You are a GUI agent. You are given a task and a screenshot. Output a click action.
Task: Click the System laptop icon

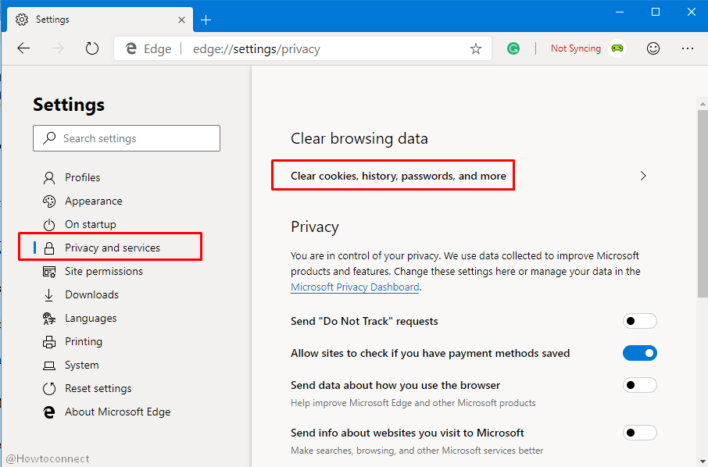[49, 365]
